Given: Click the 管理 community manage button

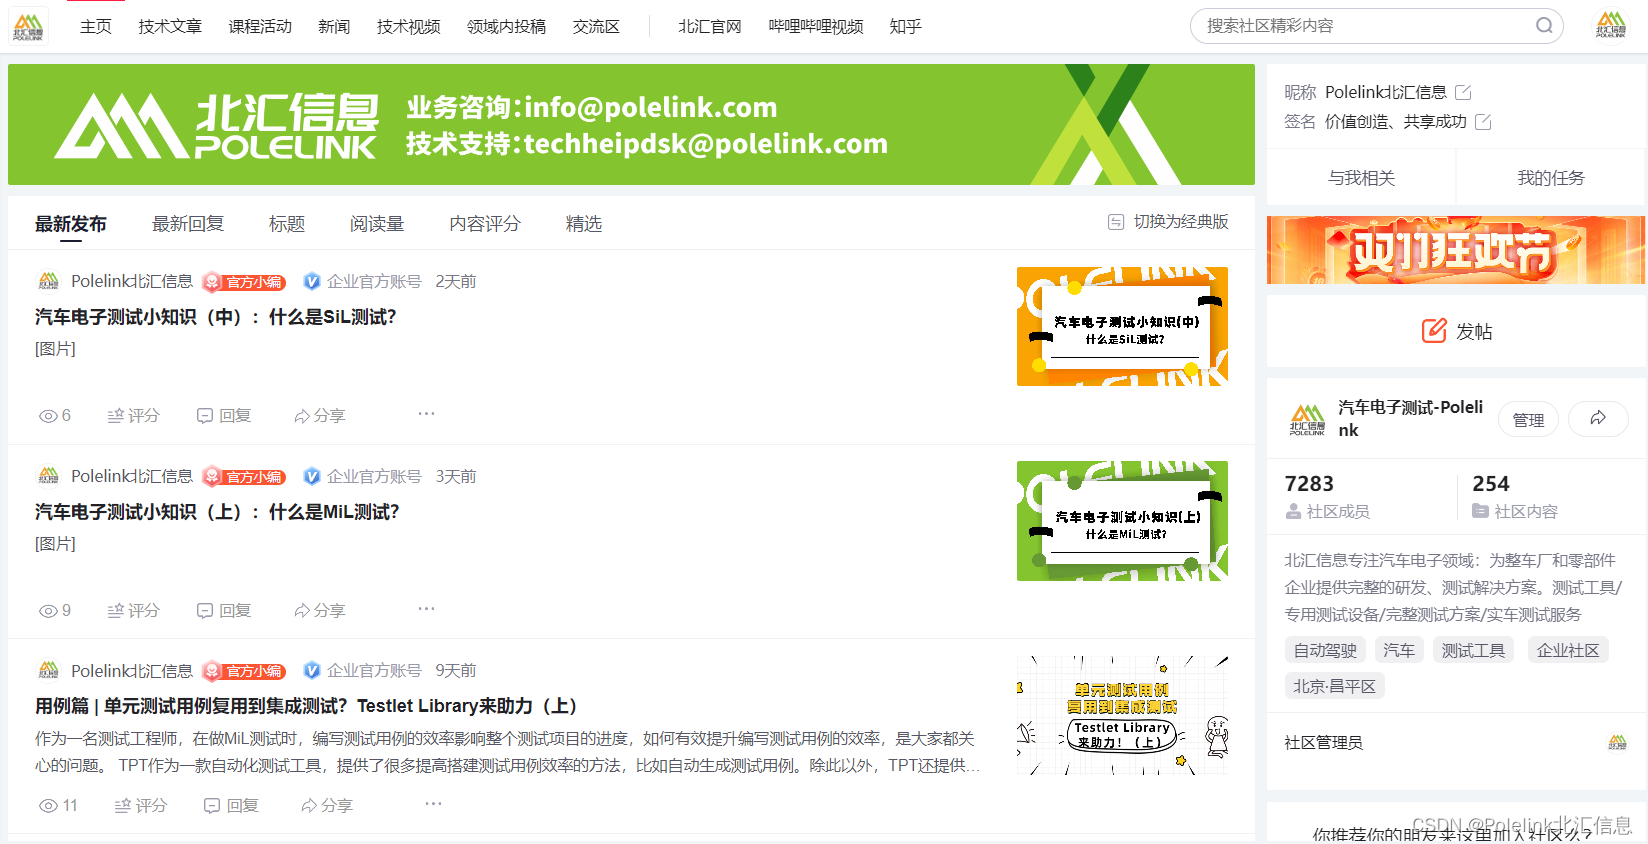Looking at the screenshot, I should (1528, 420).
